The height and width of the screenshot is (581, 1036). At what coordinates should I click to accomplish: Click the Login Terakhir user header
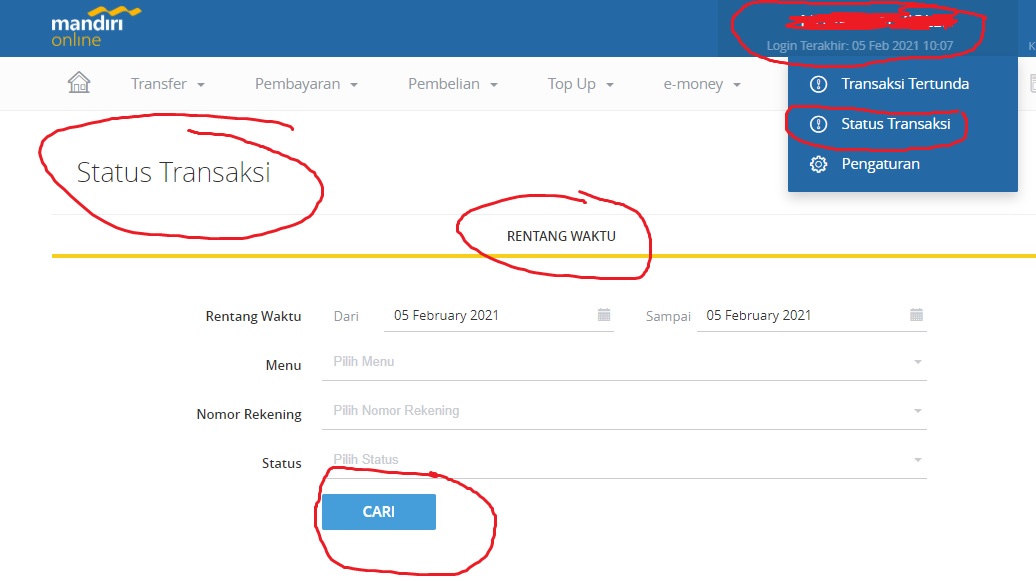pyautogui.click(x=860, y=46)
